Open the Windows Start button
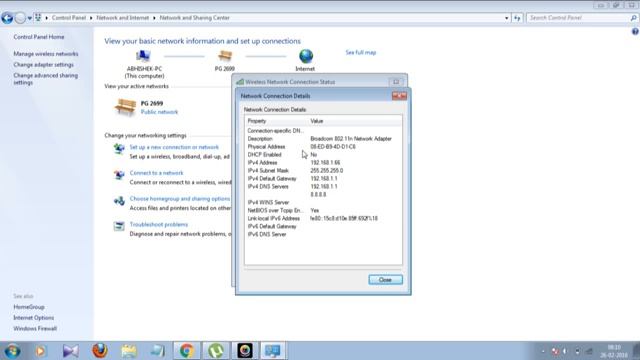Image resolution: width=640 pixels, height=360 pixels. click(12, 351)
